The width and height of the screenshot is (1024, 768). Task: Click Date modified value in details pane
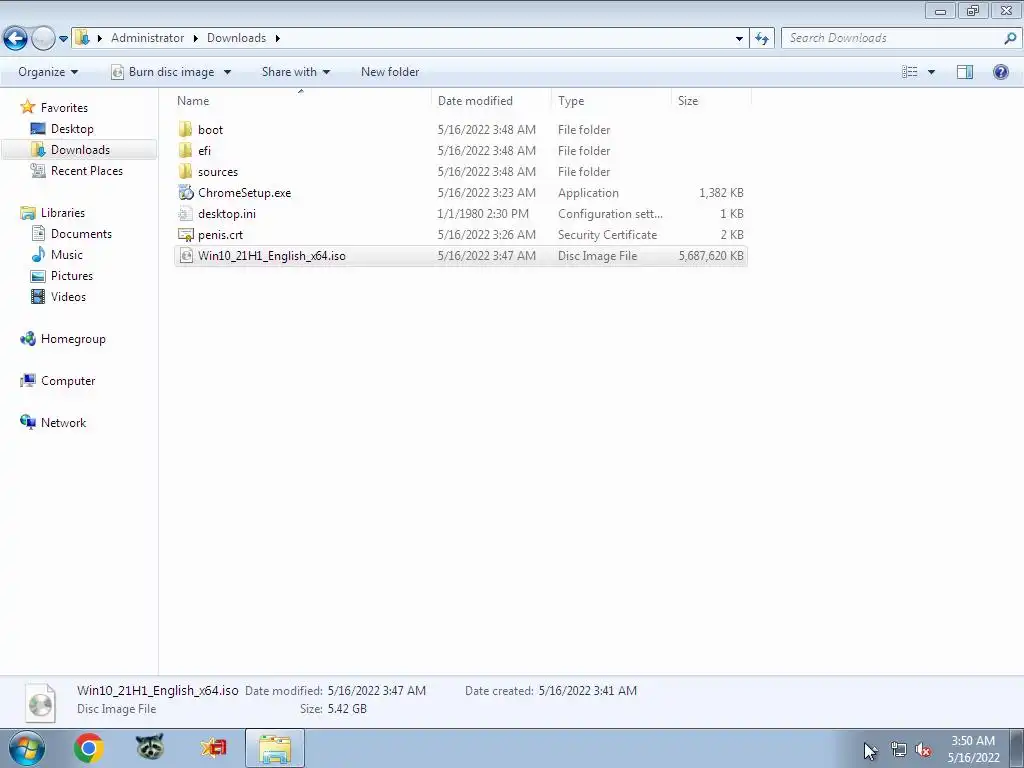(376, 690)
